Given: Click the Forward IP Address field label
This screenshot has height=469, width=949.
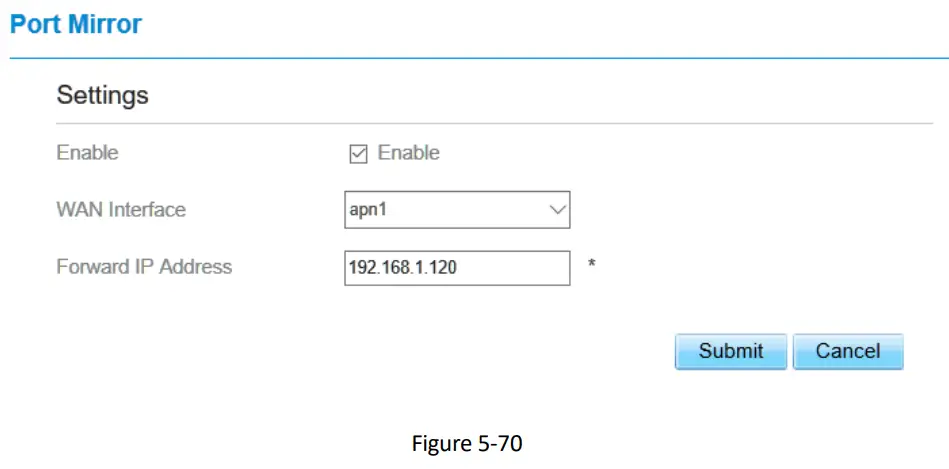Looking at the screenshot, I should click(144, 267).
